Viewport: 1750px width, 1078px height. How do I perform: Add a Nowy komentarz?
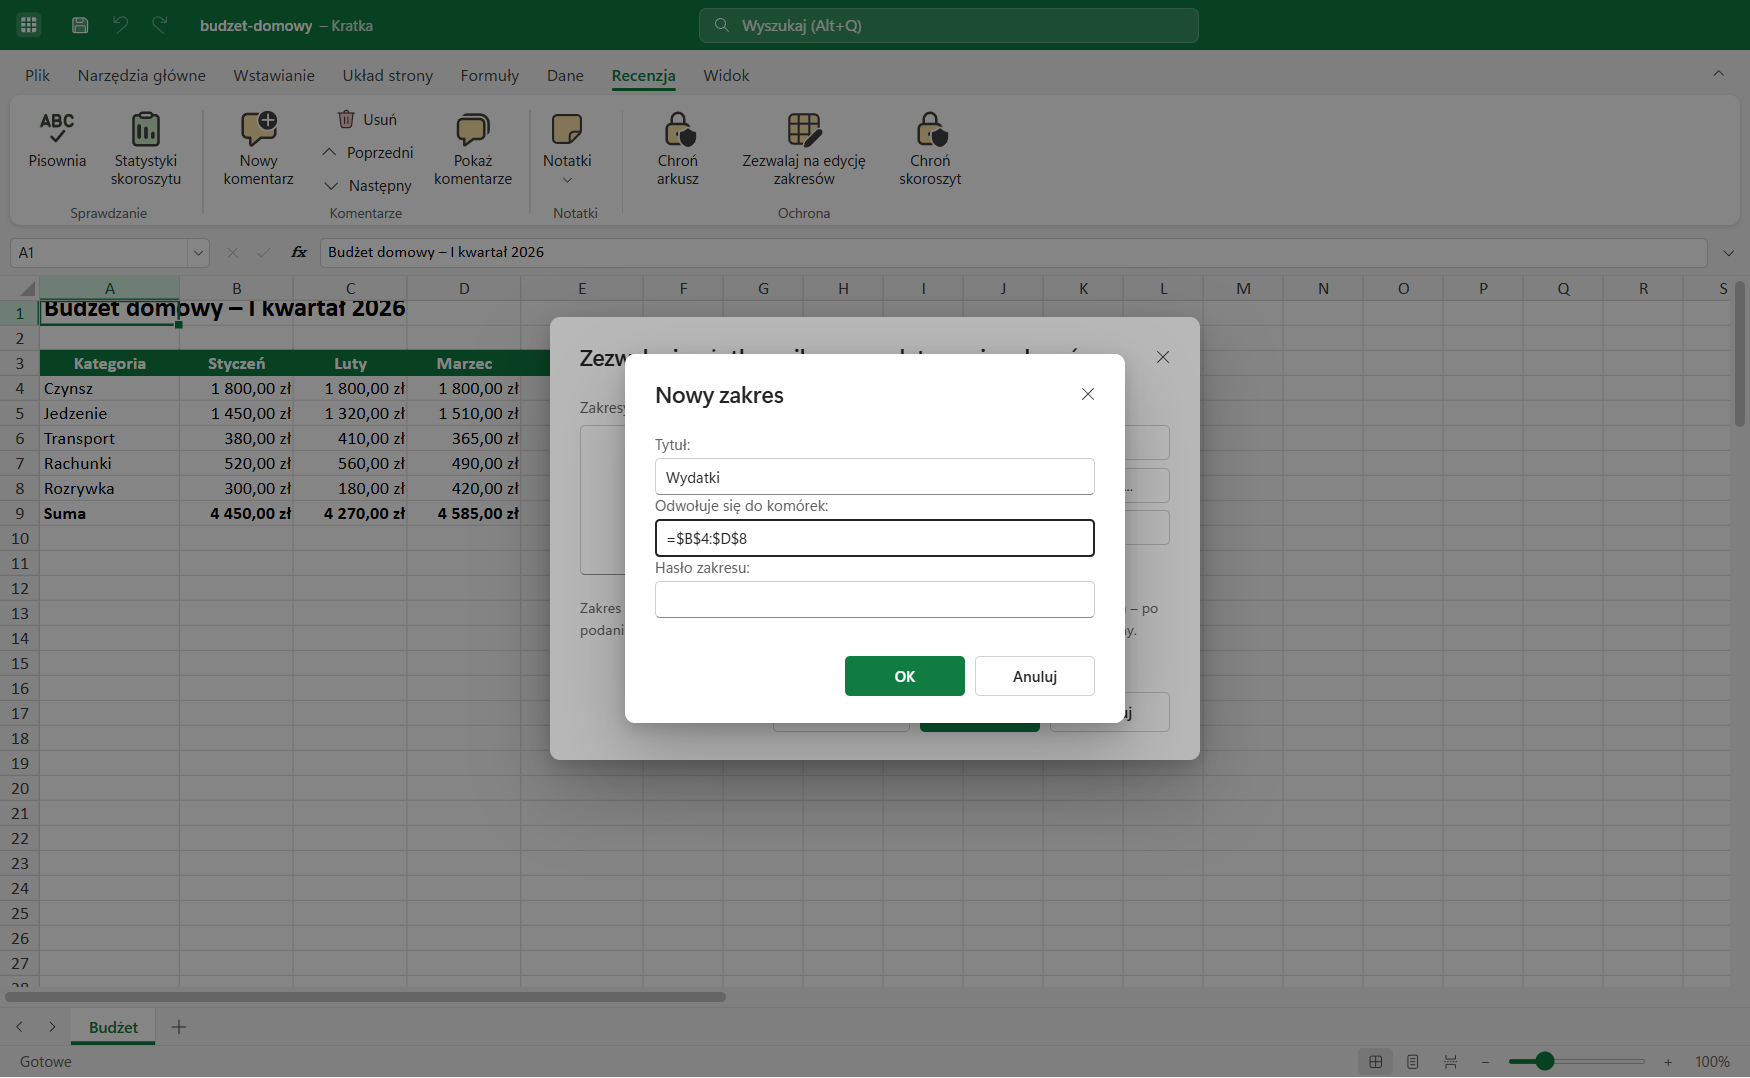point(259,149)
